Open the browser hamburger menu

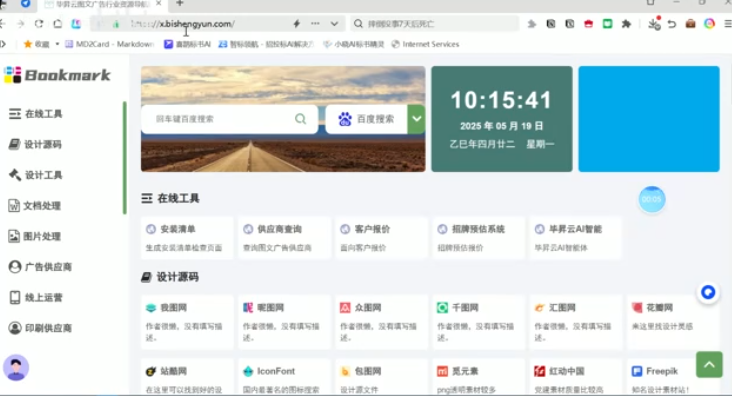pyautogui.click(x=727, y=24)
